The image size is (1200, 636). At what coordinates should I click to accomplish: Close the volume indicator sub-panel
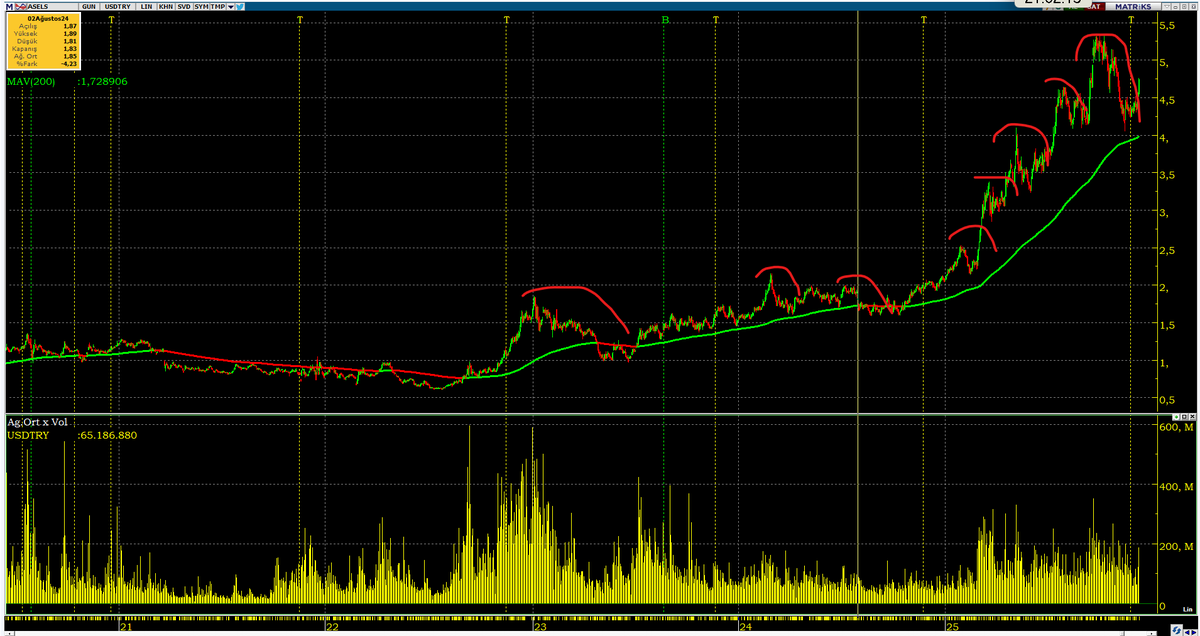(1192, 416)
